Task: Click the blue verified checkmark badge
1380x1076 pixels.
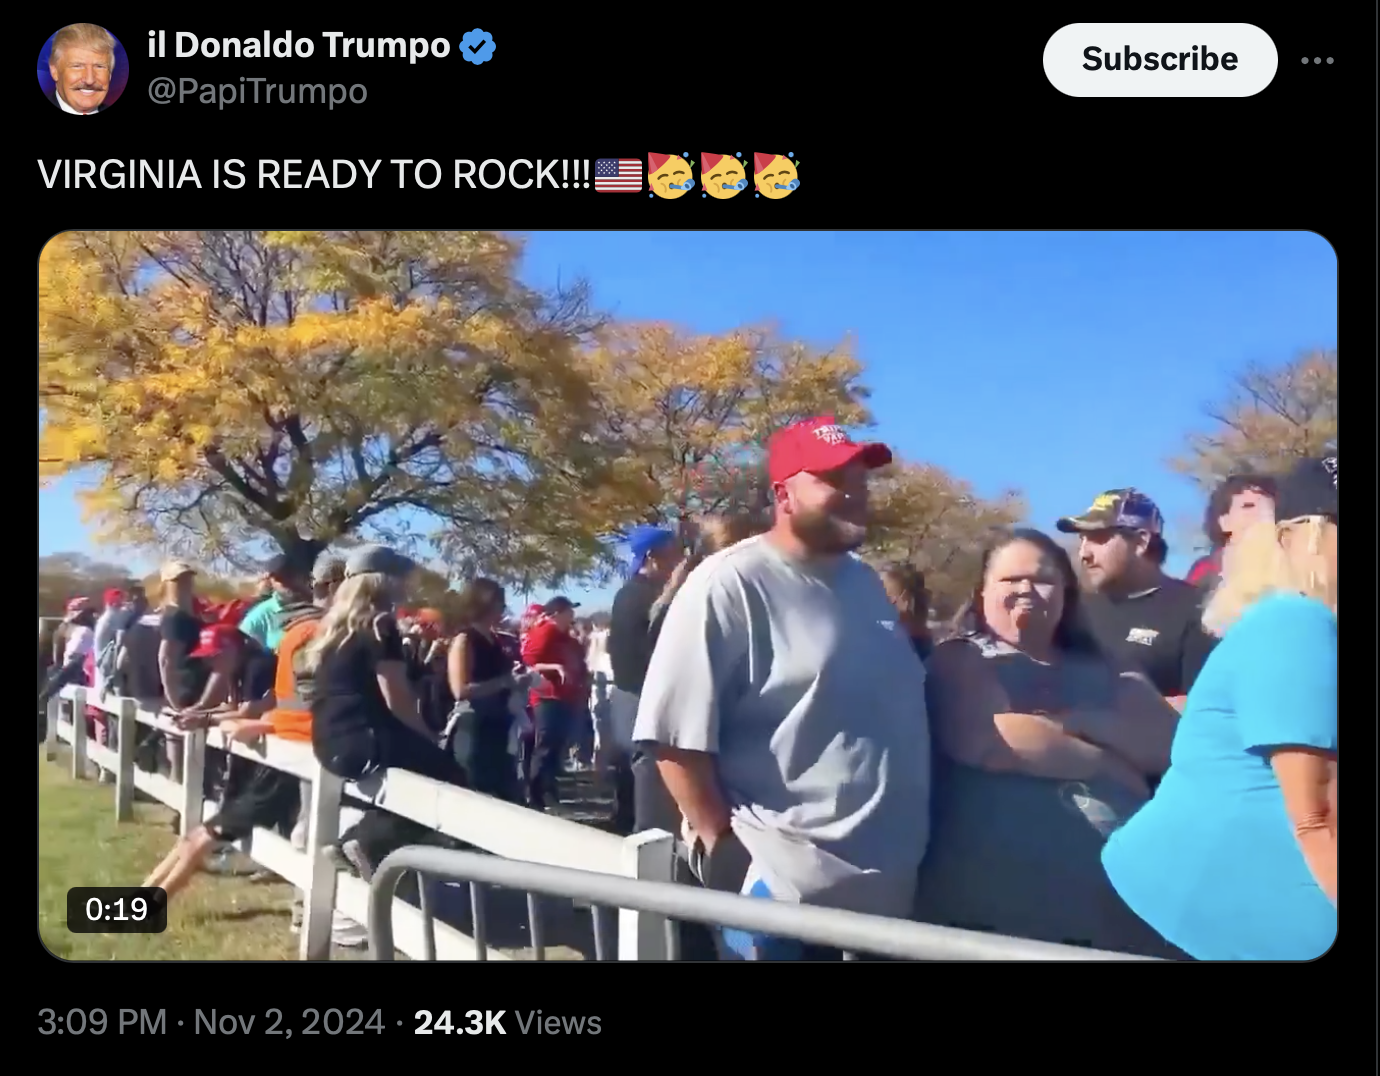Action: point(478,46)
